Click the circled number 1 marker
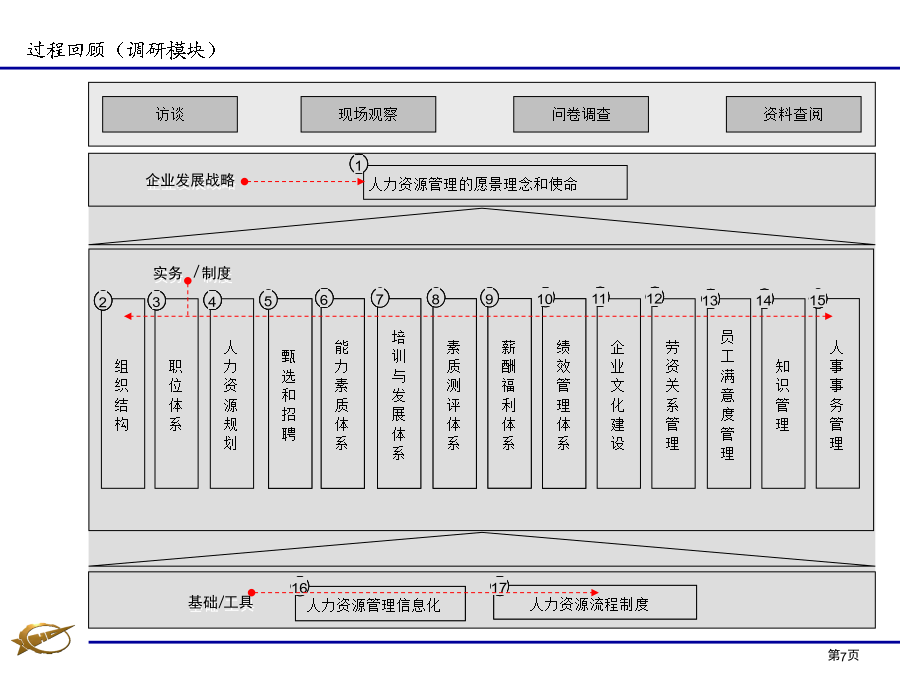Viewport: 900px width, 675px height. tap(358, 165)
